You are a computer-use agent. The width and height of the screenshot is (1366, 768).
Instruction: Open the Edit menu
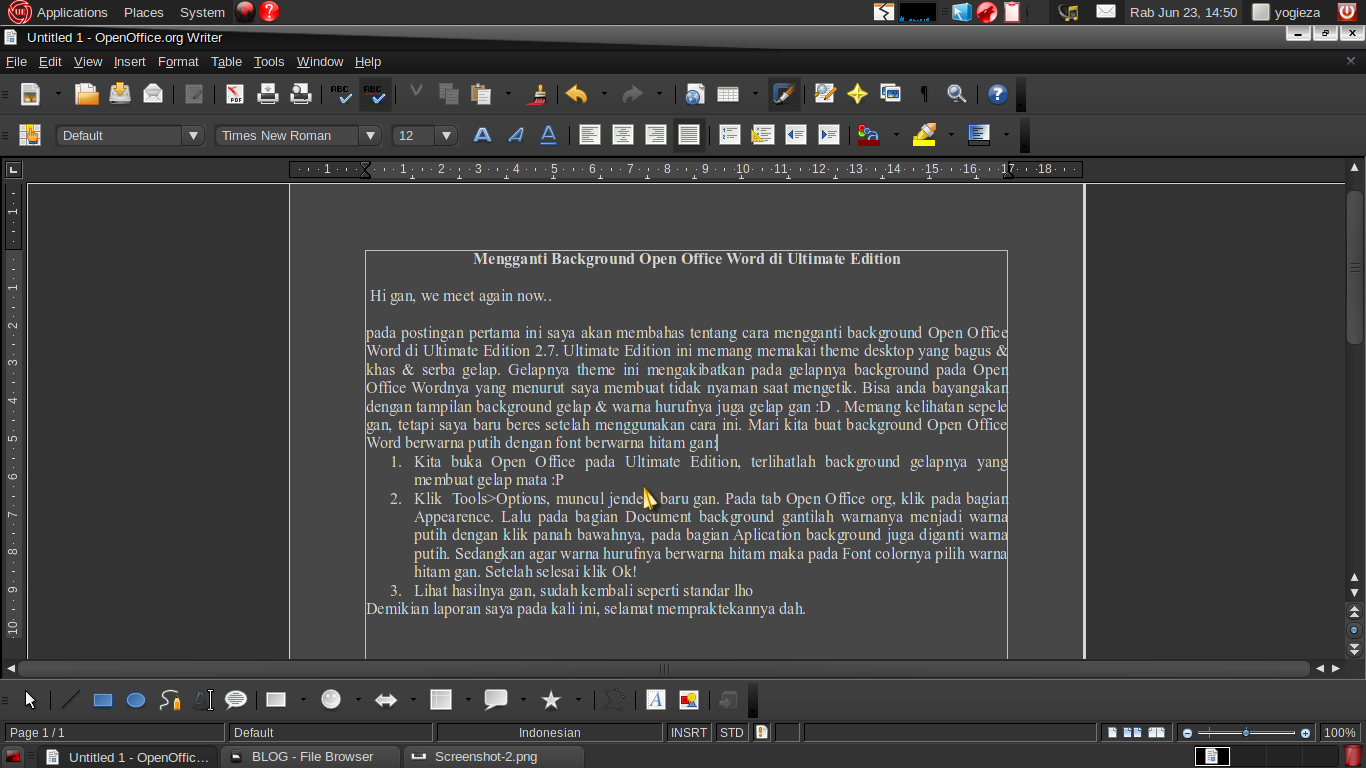tap(50, 62)
